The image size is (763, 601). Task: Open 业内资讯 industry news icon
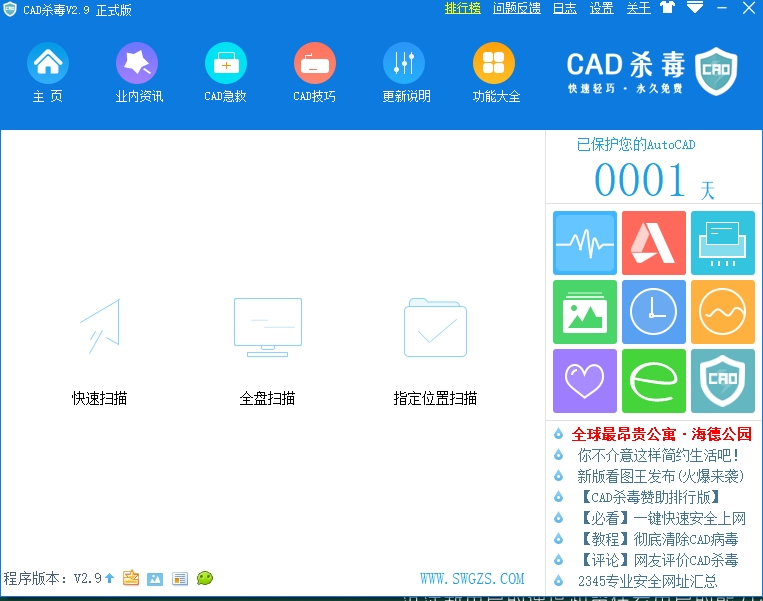click(137, 63)
